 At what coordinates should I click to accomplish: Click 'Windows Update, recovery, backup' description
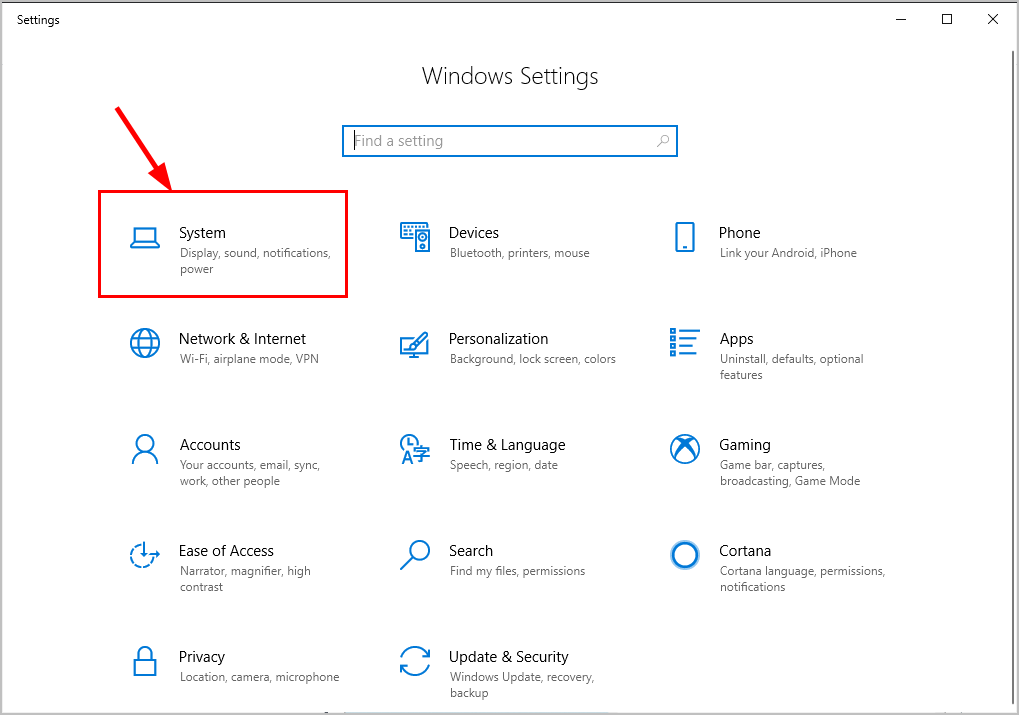tap(522, 684)
